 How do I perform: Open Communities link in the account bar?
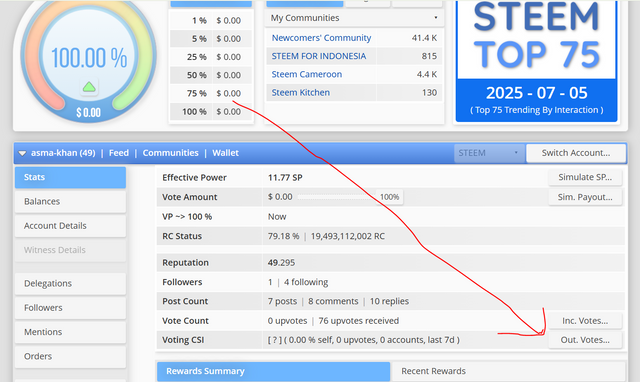pyautogui.click(x=170, y=153)
